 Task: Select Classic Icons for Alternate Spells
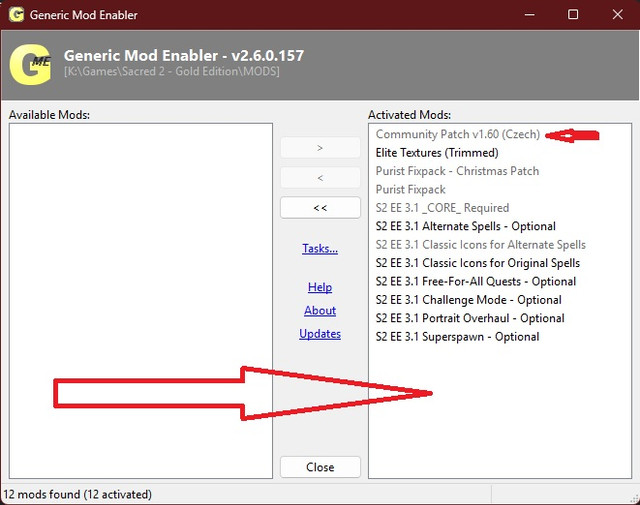point(480,245)
